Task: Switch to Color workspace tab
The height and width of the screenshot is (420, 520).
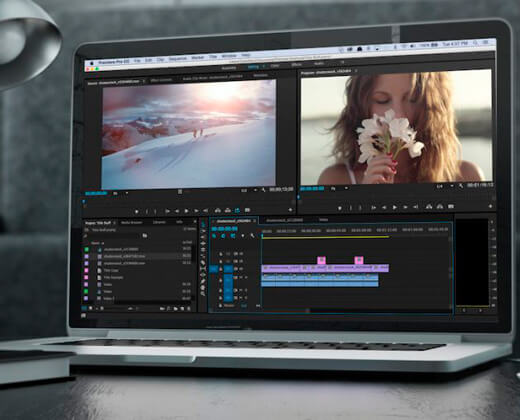Action: [275, 66]
